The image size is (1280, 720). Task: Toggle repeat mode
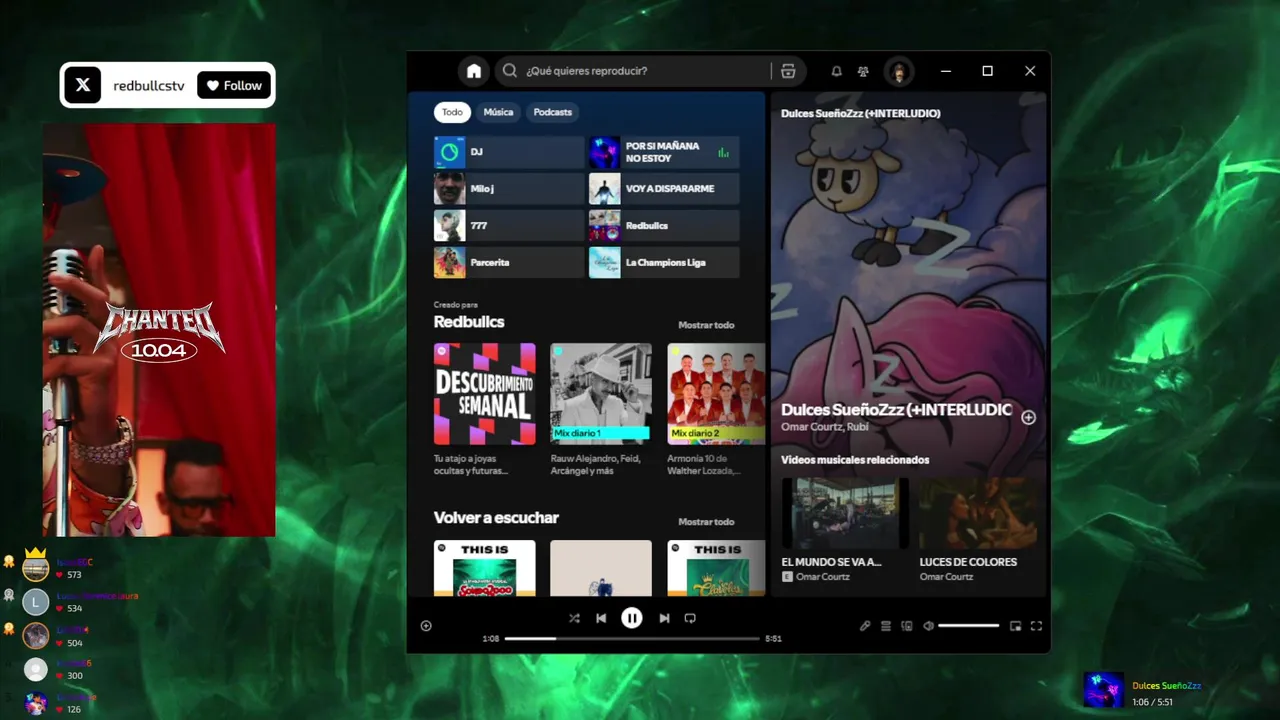(x=690, y=618)
